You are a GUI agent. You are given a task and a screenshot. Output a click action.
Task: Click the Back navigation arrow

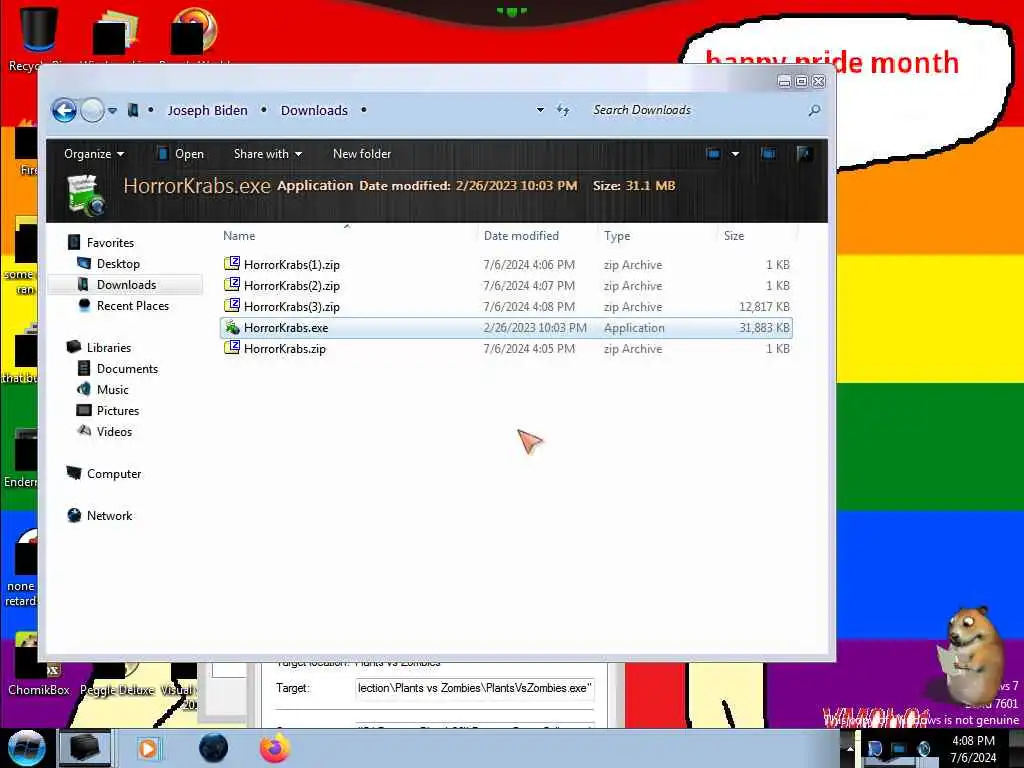coord(64,110)
